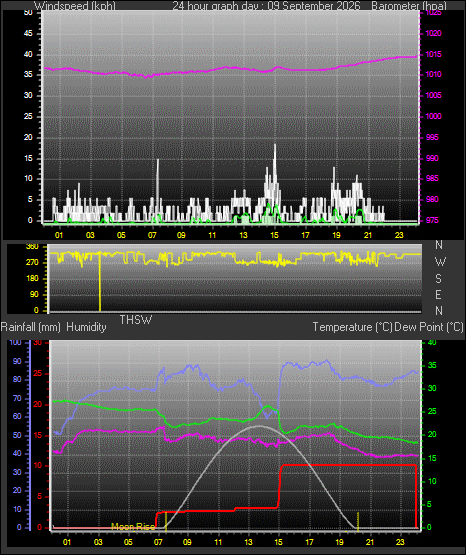Click the W compass letter on direction graph

point(440,262)
